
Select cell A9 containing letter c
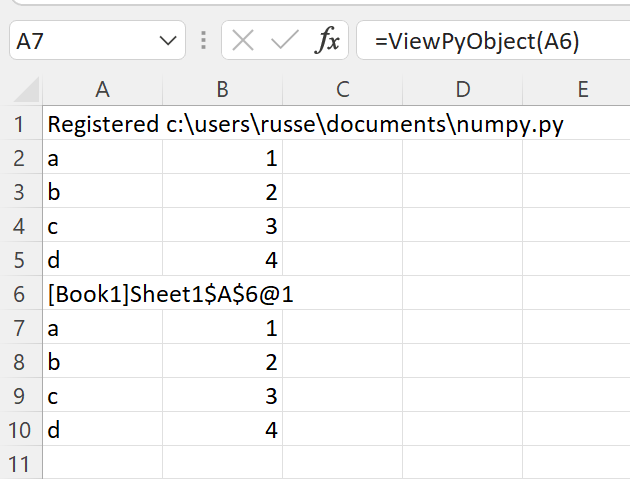(x=102, y=395)
